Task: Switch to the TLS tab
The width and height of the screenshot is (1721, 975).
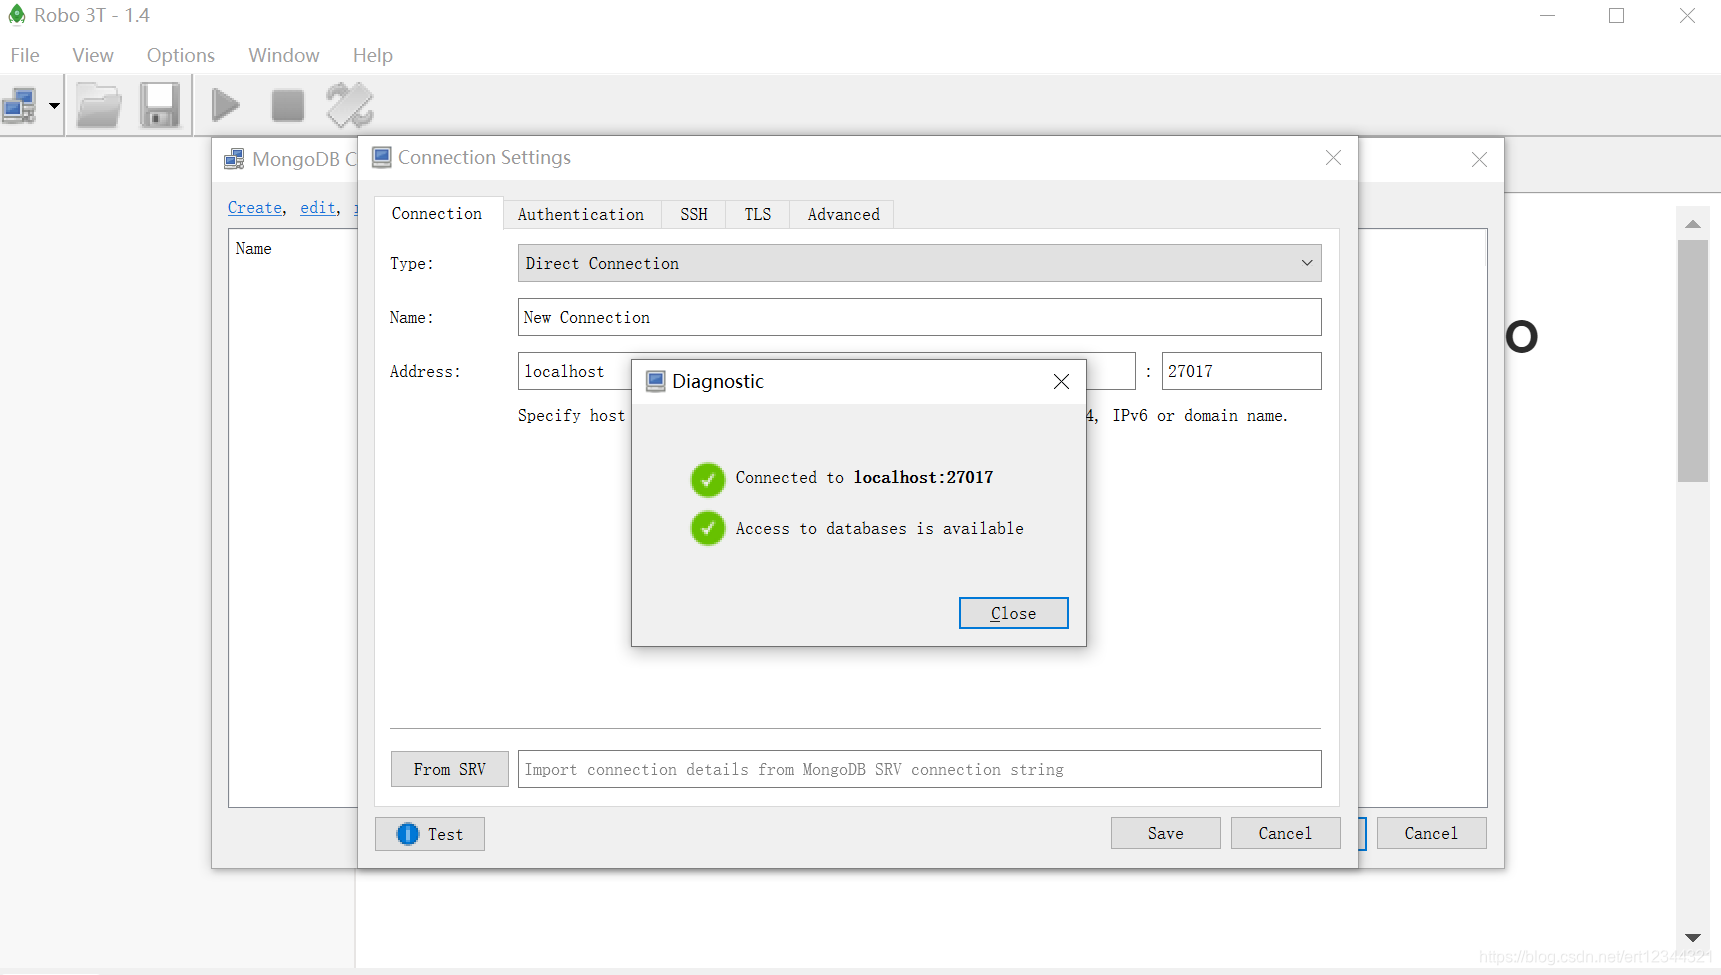Action: coord(758,214)
